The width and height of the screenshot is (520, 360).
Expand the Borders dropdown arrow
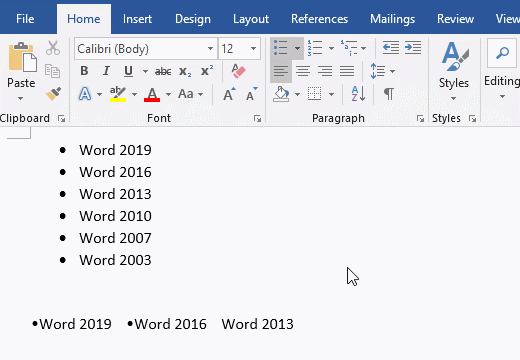click(x=331, y=94)
